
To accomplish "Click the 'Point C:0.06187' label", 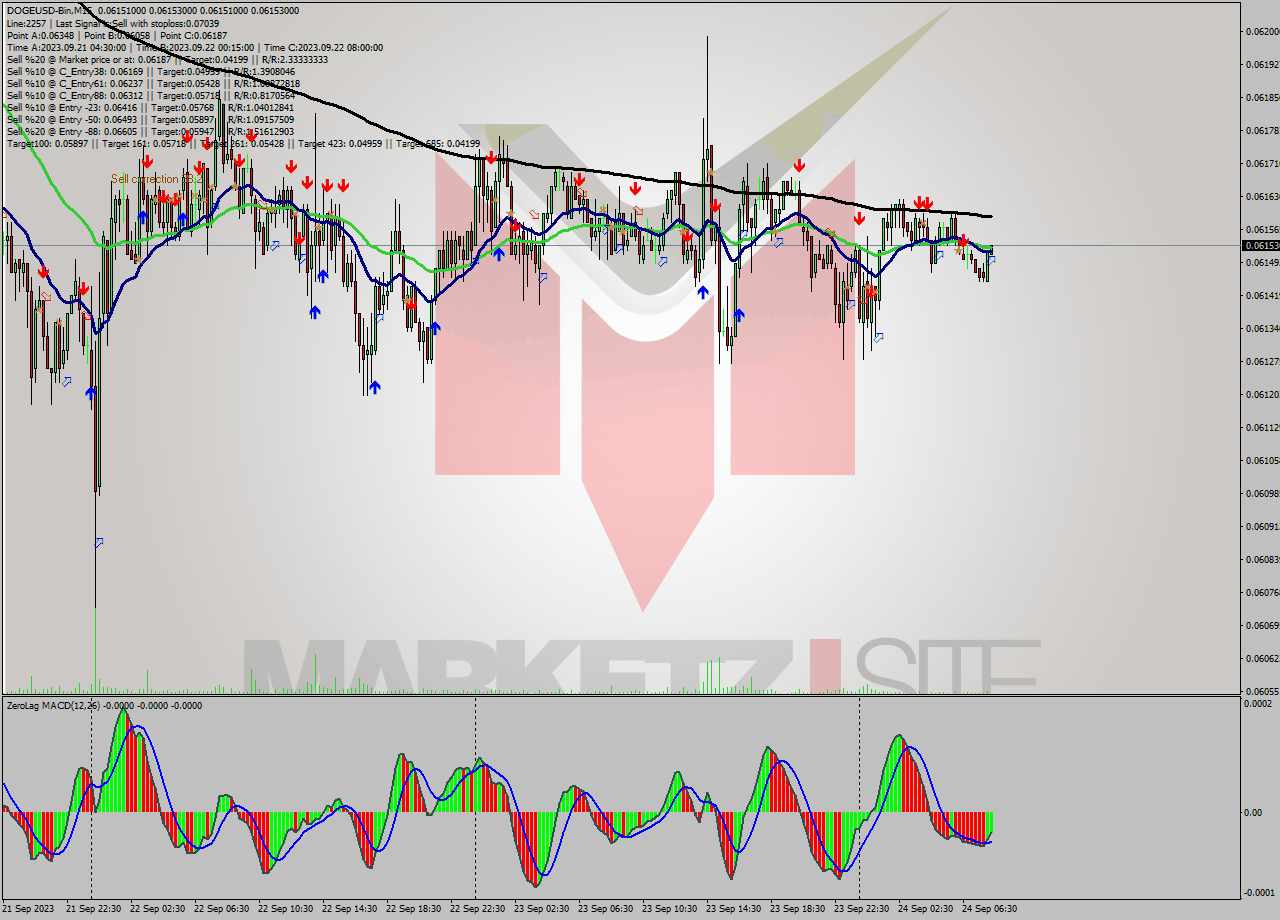I will [x=193, y=35].
